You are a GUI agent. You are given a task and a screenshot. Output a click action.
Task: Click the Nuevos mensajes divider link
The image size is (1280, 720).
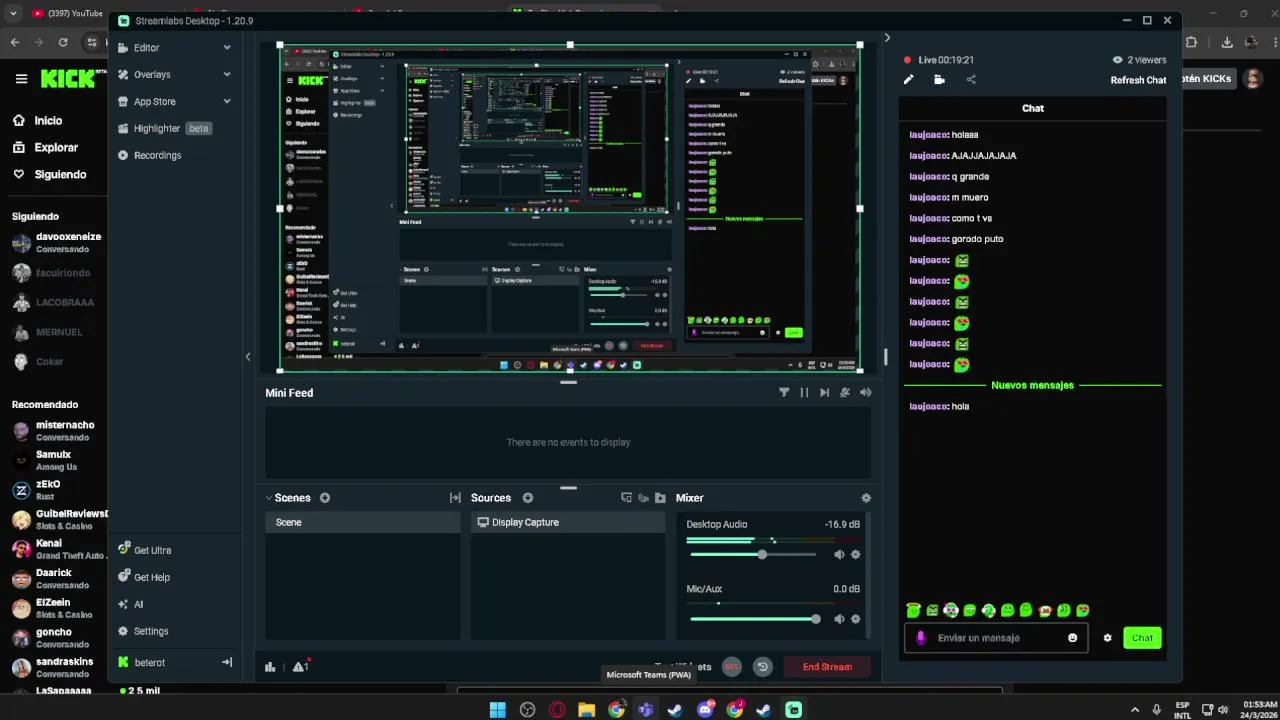(1033, 385)
